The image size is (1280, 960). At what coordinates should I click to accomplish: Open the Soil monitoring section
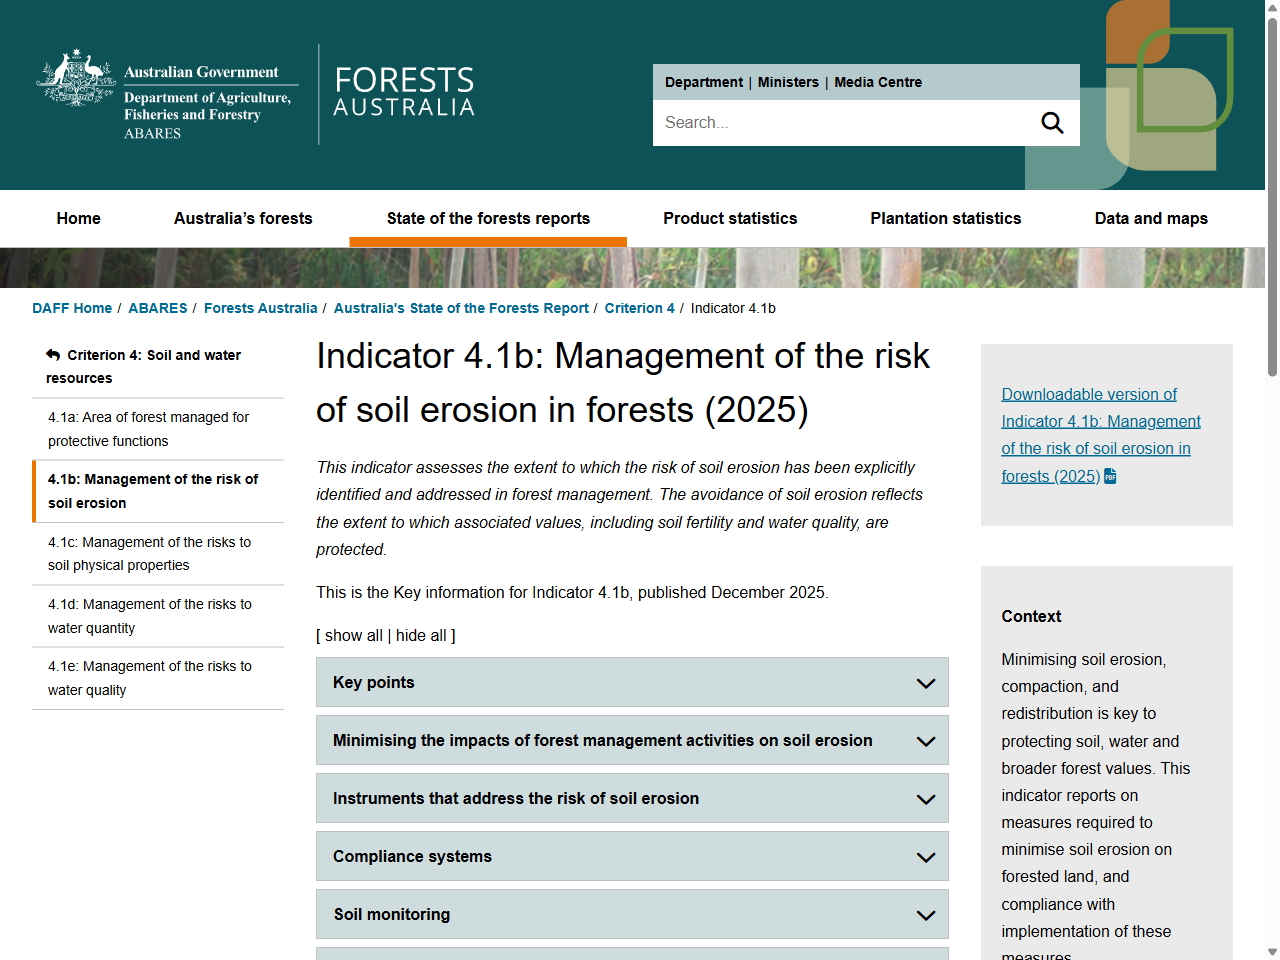point(631,915)
